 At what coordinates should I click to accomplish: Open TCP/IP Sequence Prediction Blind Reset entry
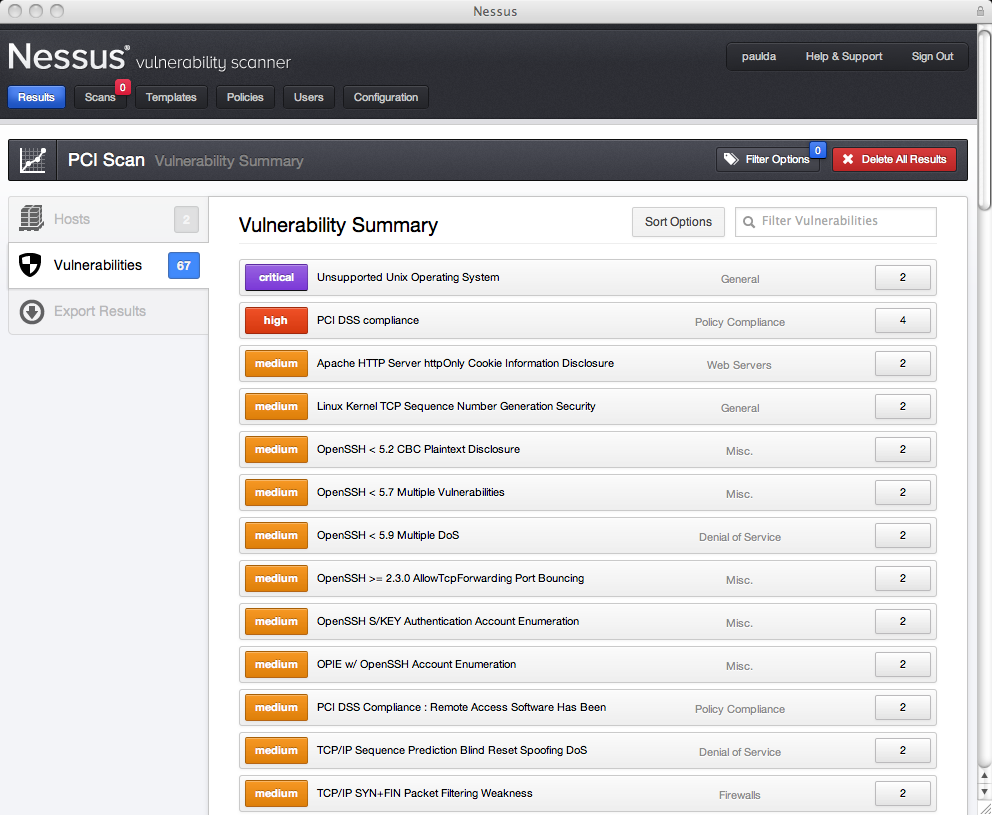(588, 750)
